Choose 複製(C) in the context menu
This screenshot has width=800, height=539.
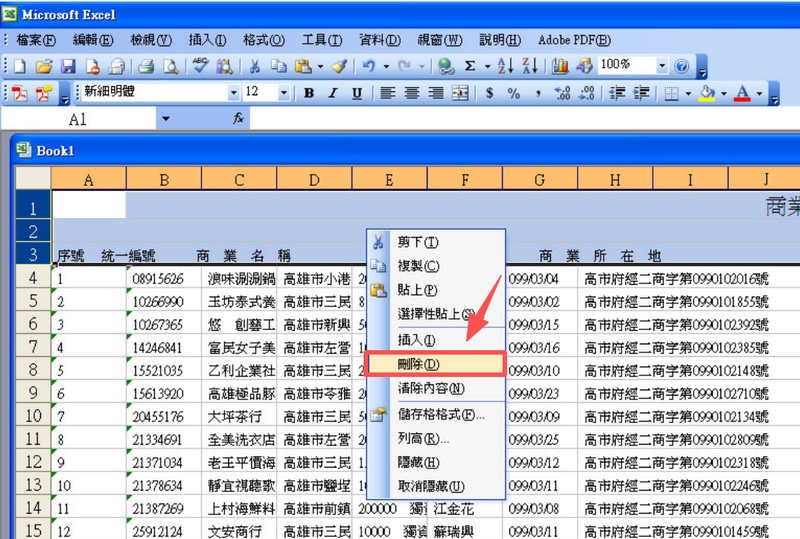click(436, 266)
